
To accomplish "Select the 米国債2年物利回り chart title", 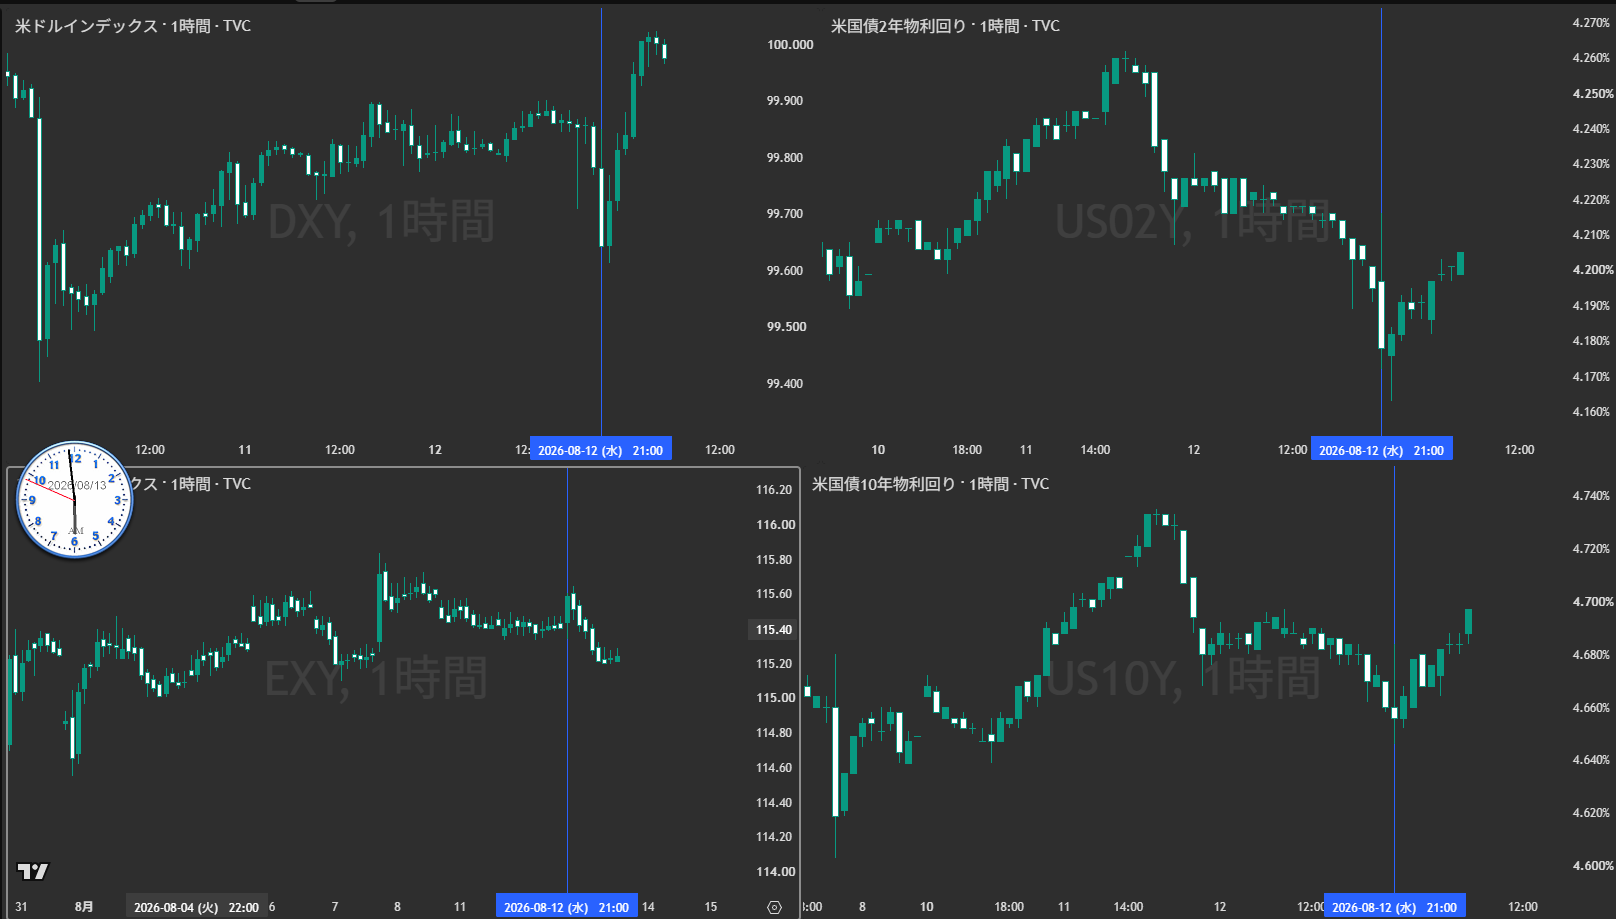I will 945,26.
